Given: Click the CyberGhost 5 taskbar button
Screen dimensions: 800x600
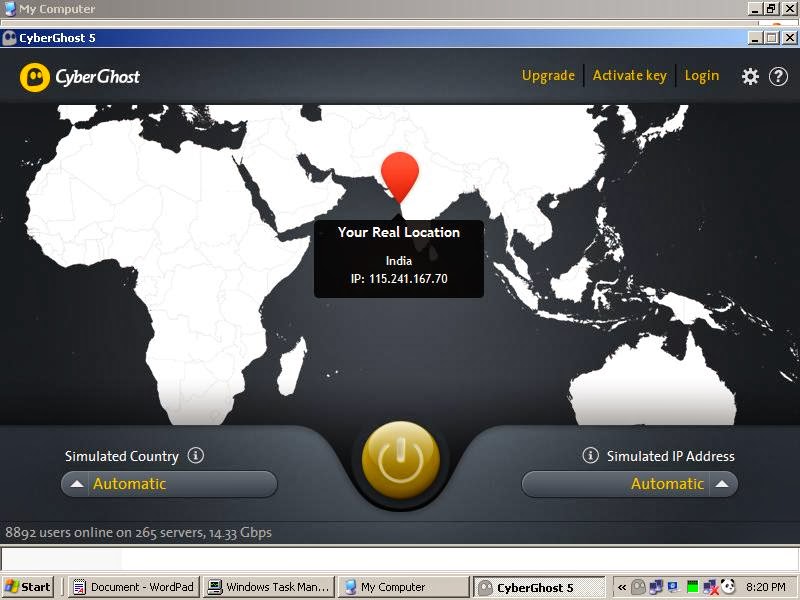Looking at the screenshot, I should click(539, 587).
